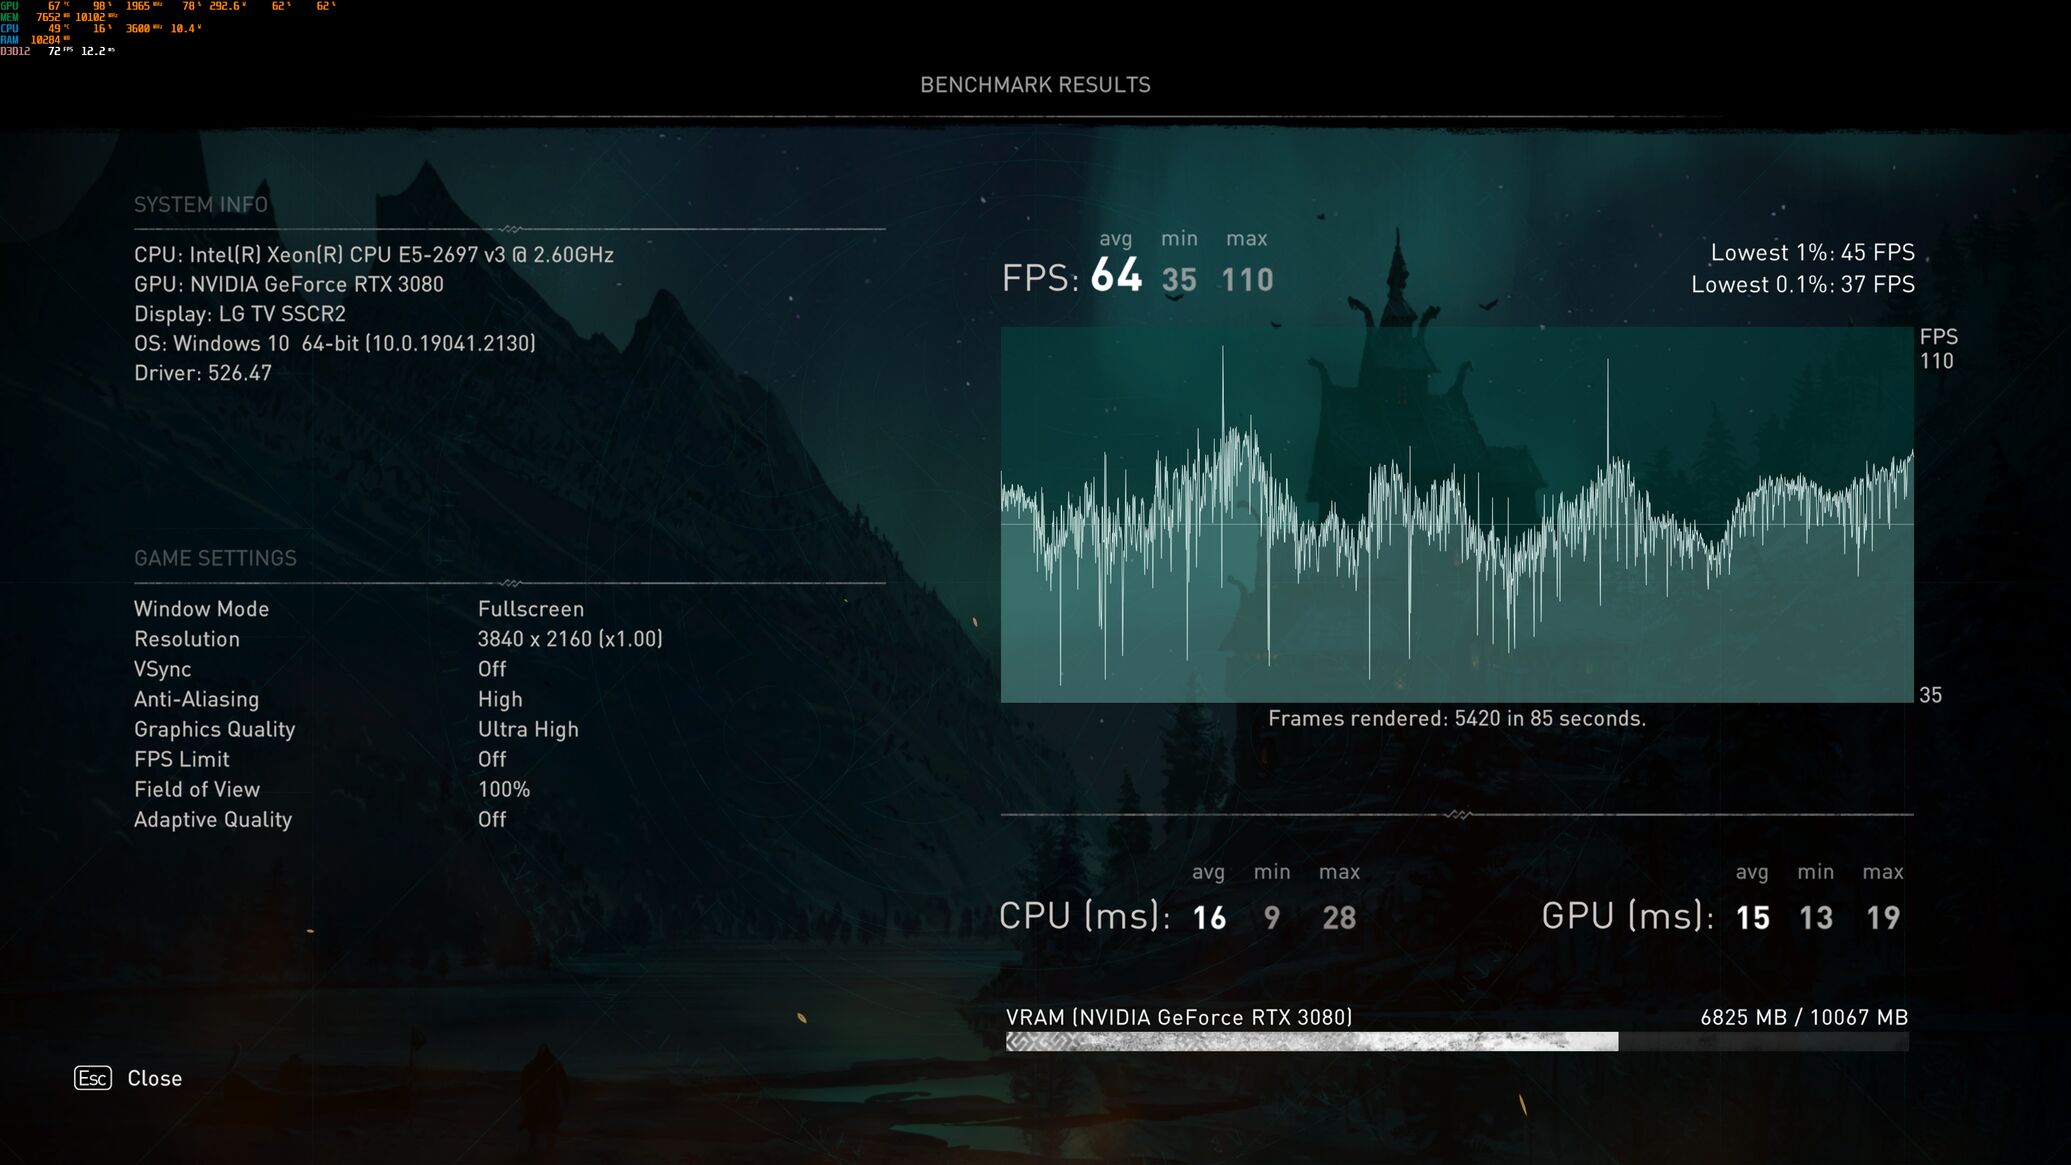The width and height of the screenshot is (2071, 1165).
Task: Click the Adaptive Quality Off value
Action: point(491,820)
